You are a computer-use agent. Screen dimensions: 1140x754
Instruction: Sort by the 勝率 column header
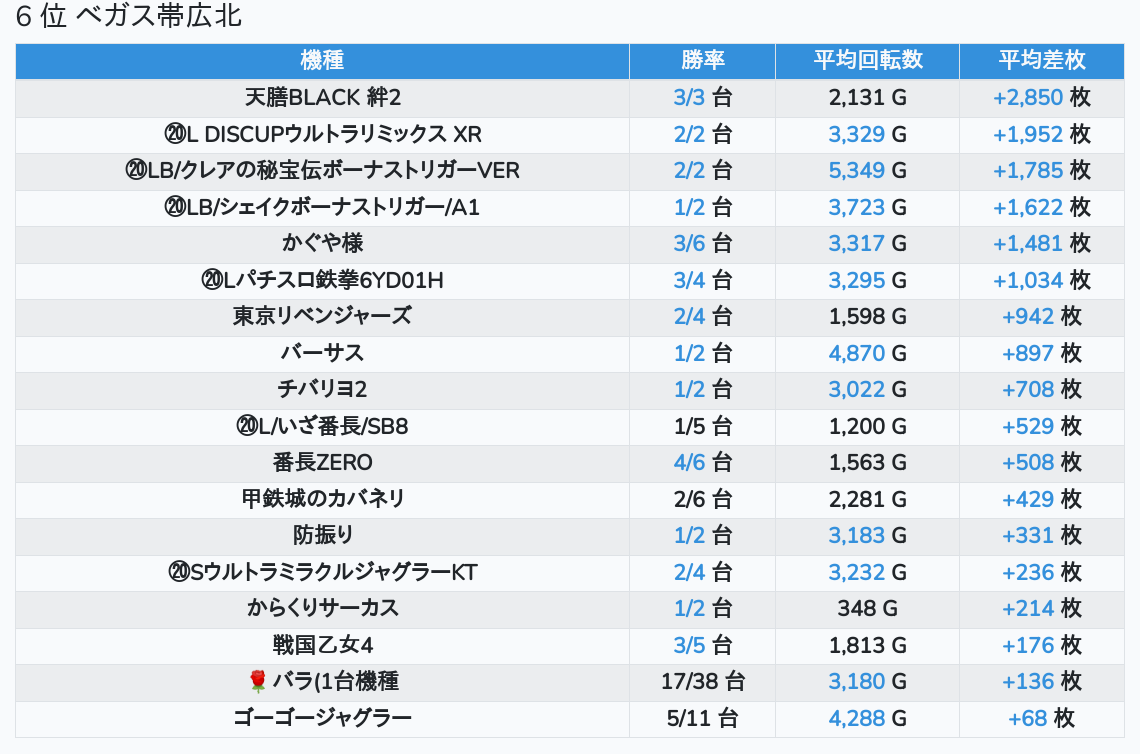coord(702,61)
